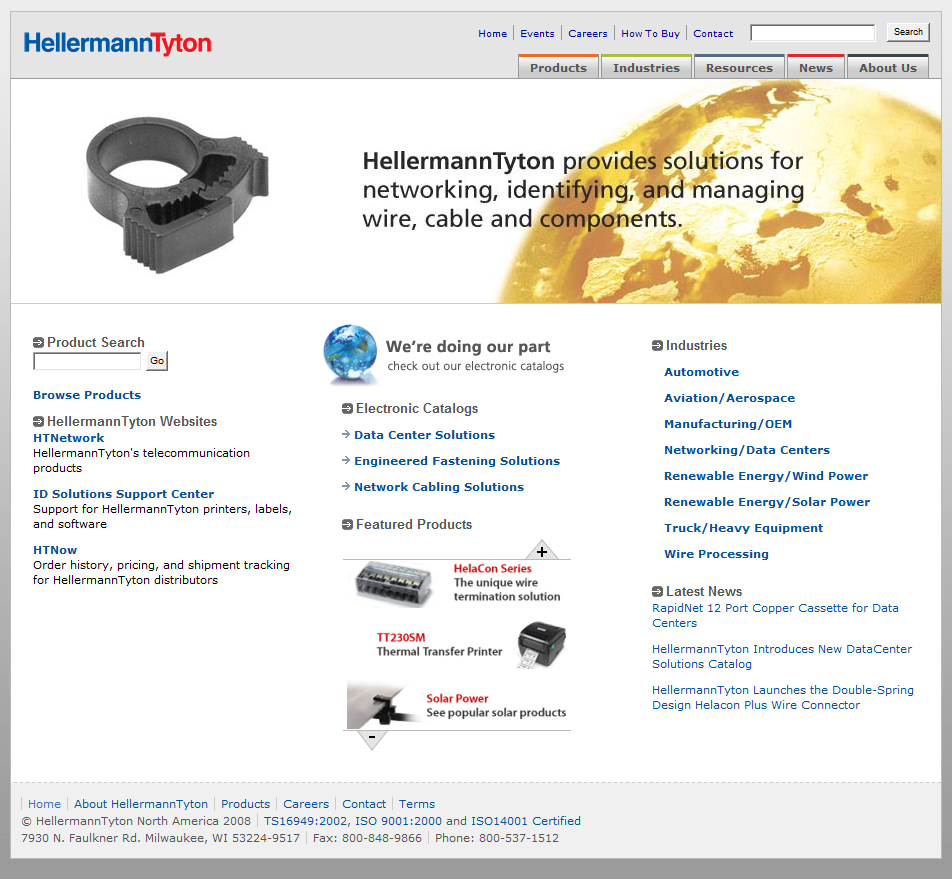Open the Resources tab
Screen dimensions: 952x879
point(739,67)
